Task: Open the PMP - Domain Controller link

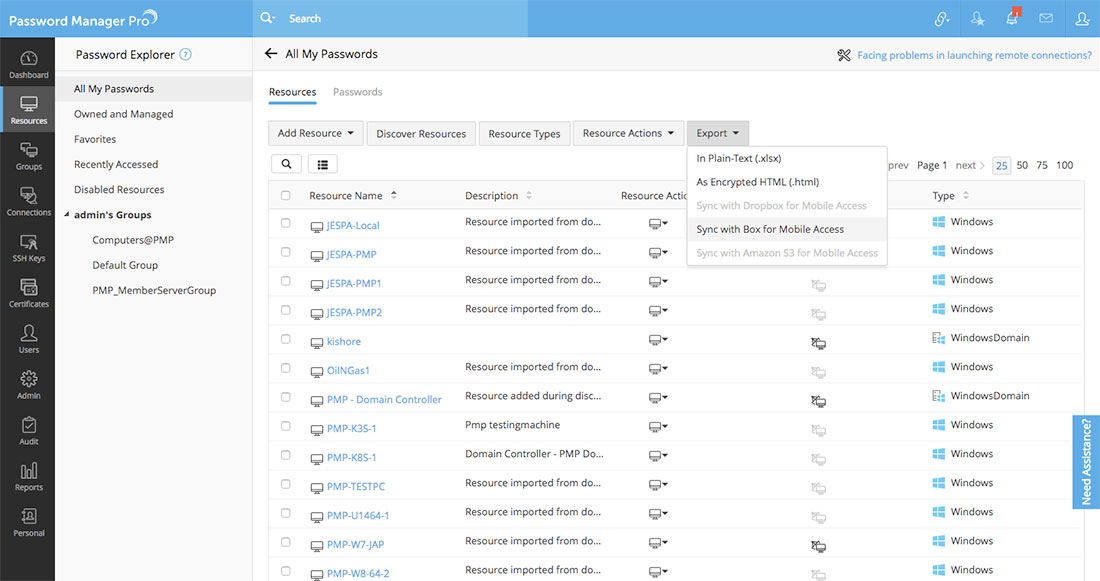Action: [384, 399]
